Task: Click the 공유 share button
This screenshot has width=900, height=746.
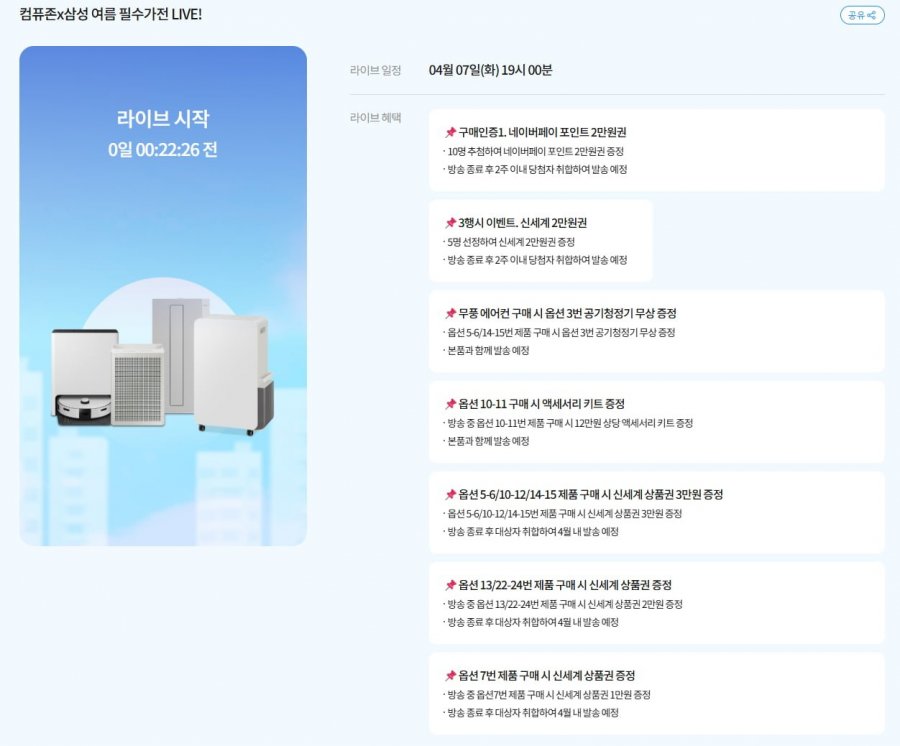Action: tap(861, 15)
